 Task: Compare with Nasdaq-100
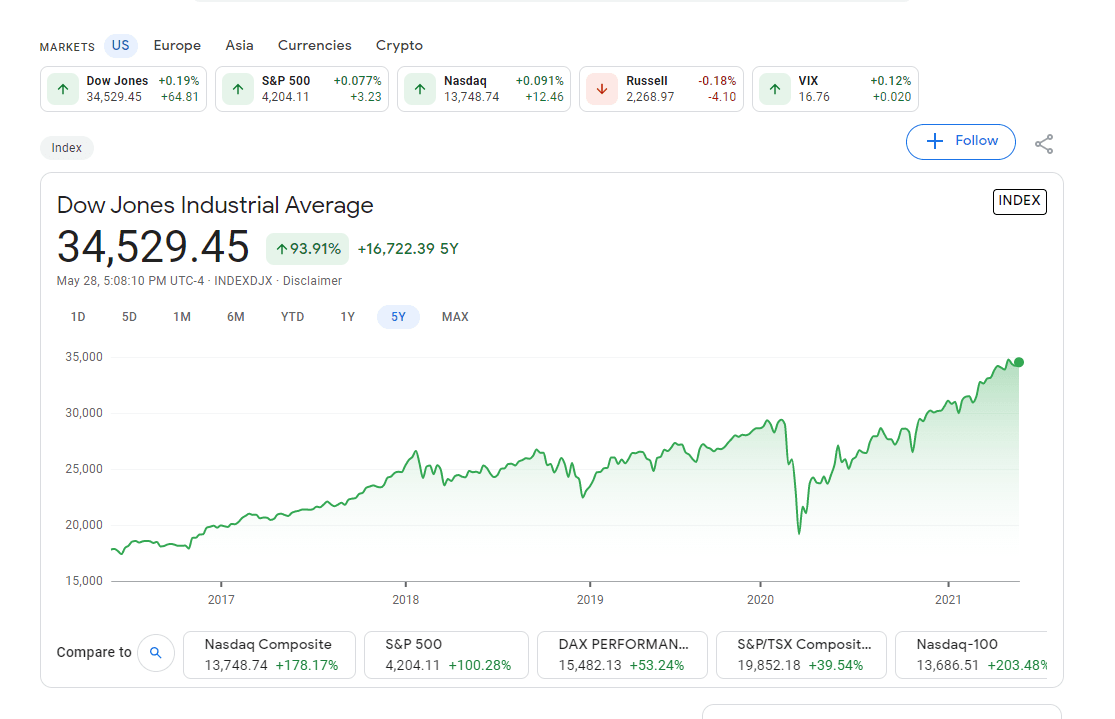pos(971,654)
